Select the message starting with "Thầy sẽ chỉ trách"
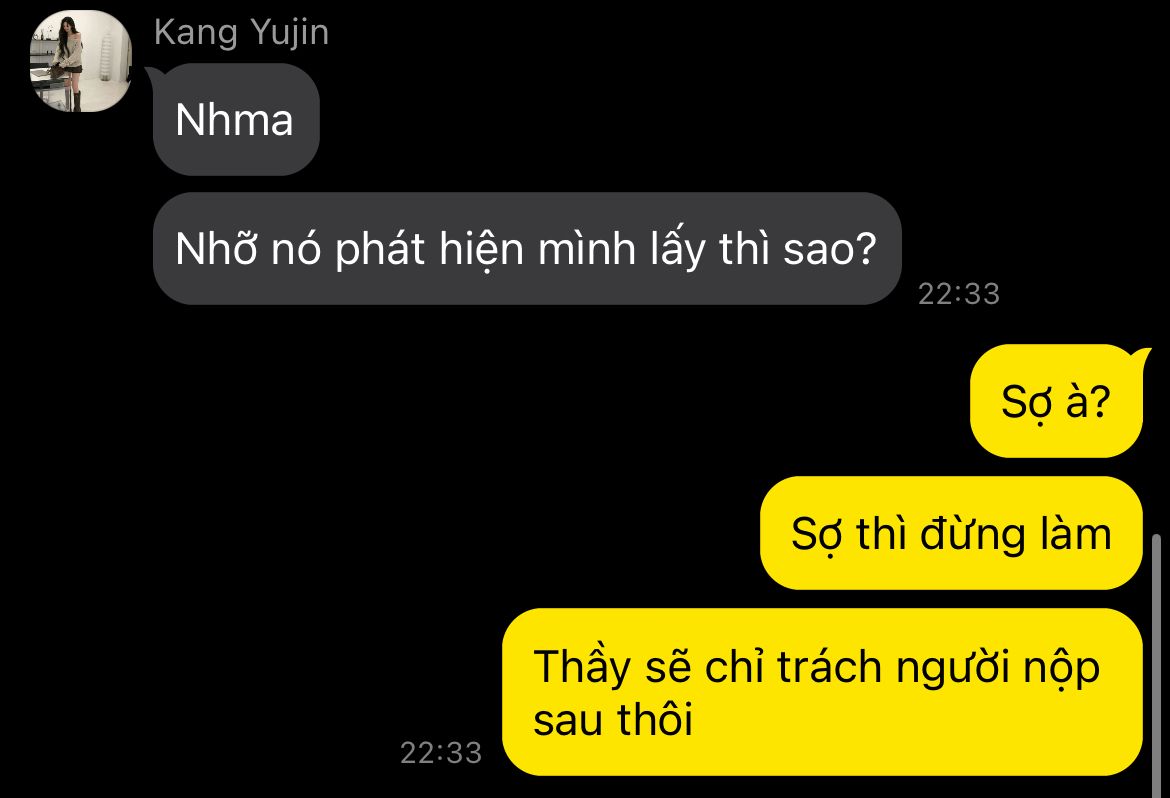Viewport: 1170px width, 798px height. [x=822, y=692]
